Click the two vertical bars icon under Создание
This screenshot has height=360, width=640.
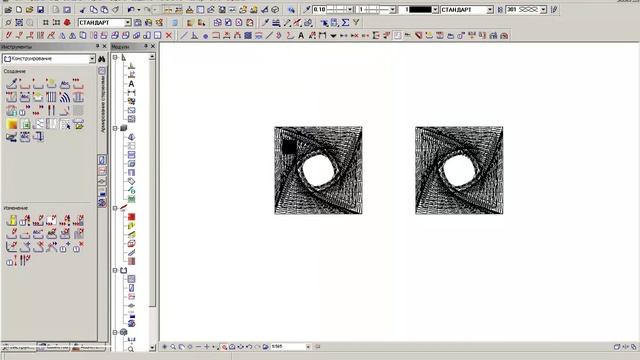(x=51, y=110)
